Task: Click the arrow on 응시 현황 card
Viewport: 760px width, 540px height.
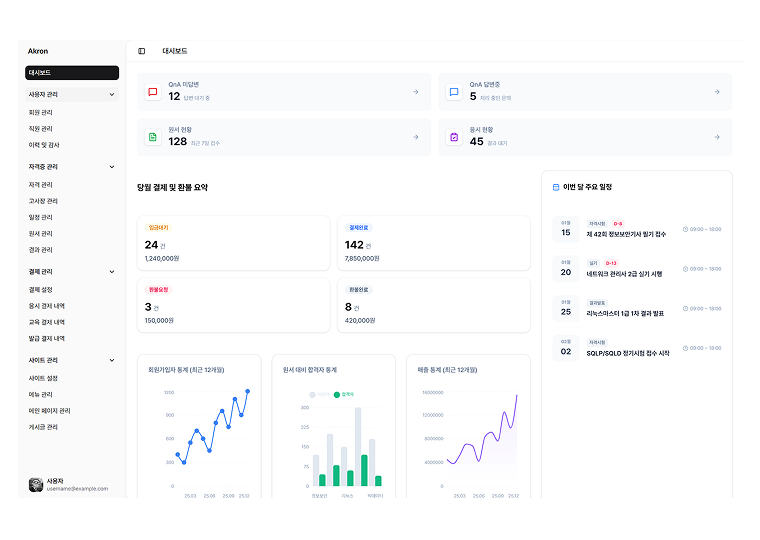Action: (x=716, y=137)
